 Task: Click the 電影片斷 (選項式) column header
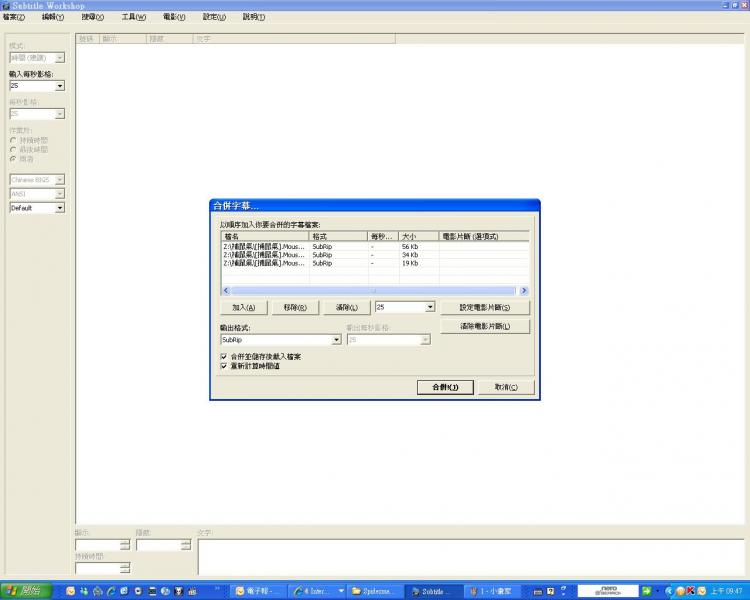pos(484,236)
